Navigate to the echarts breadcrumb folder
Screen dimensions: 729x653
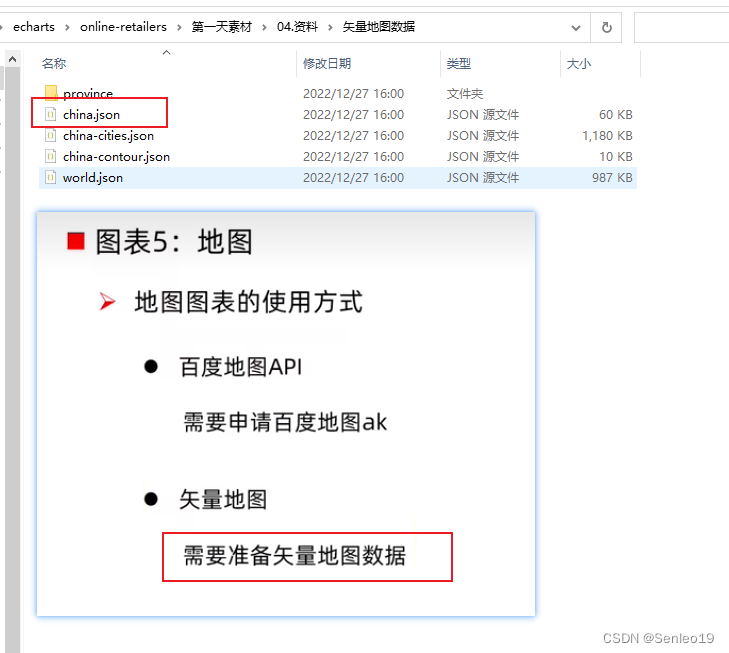click(x=34, y=27)
